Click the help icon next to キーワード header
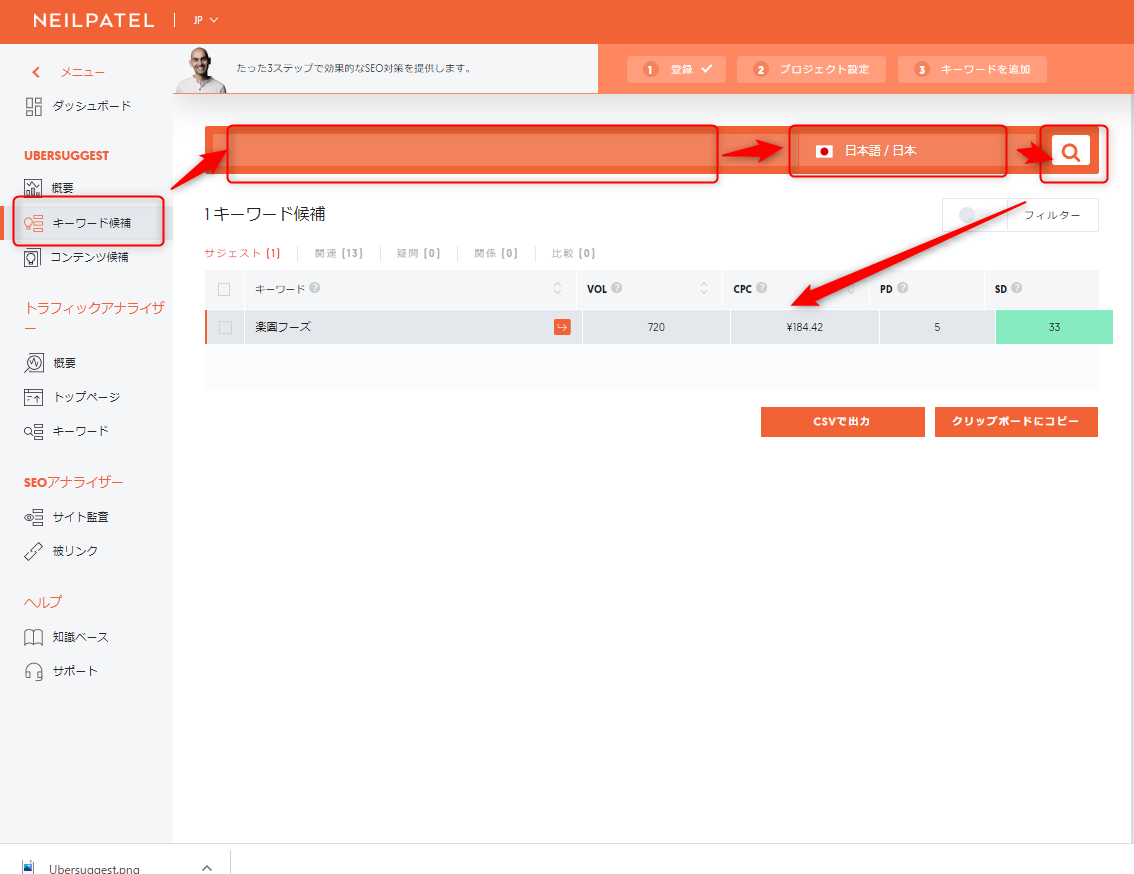The height and width of the screenshot is (874, 1134). coord(315,288)
